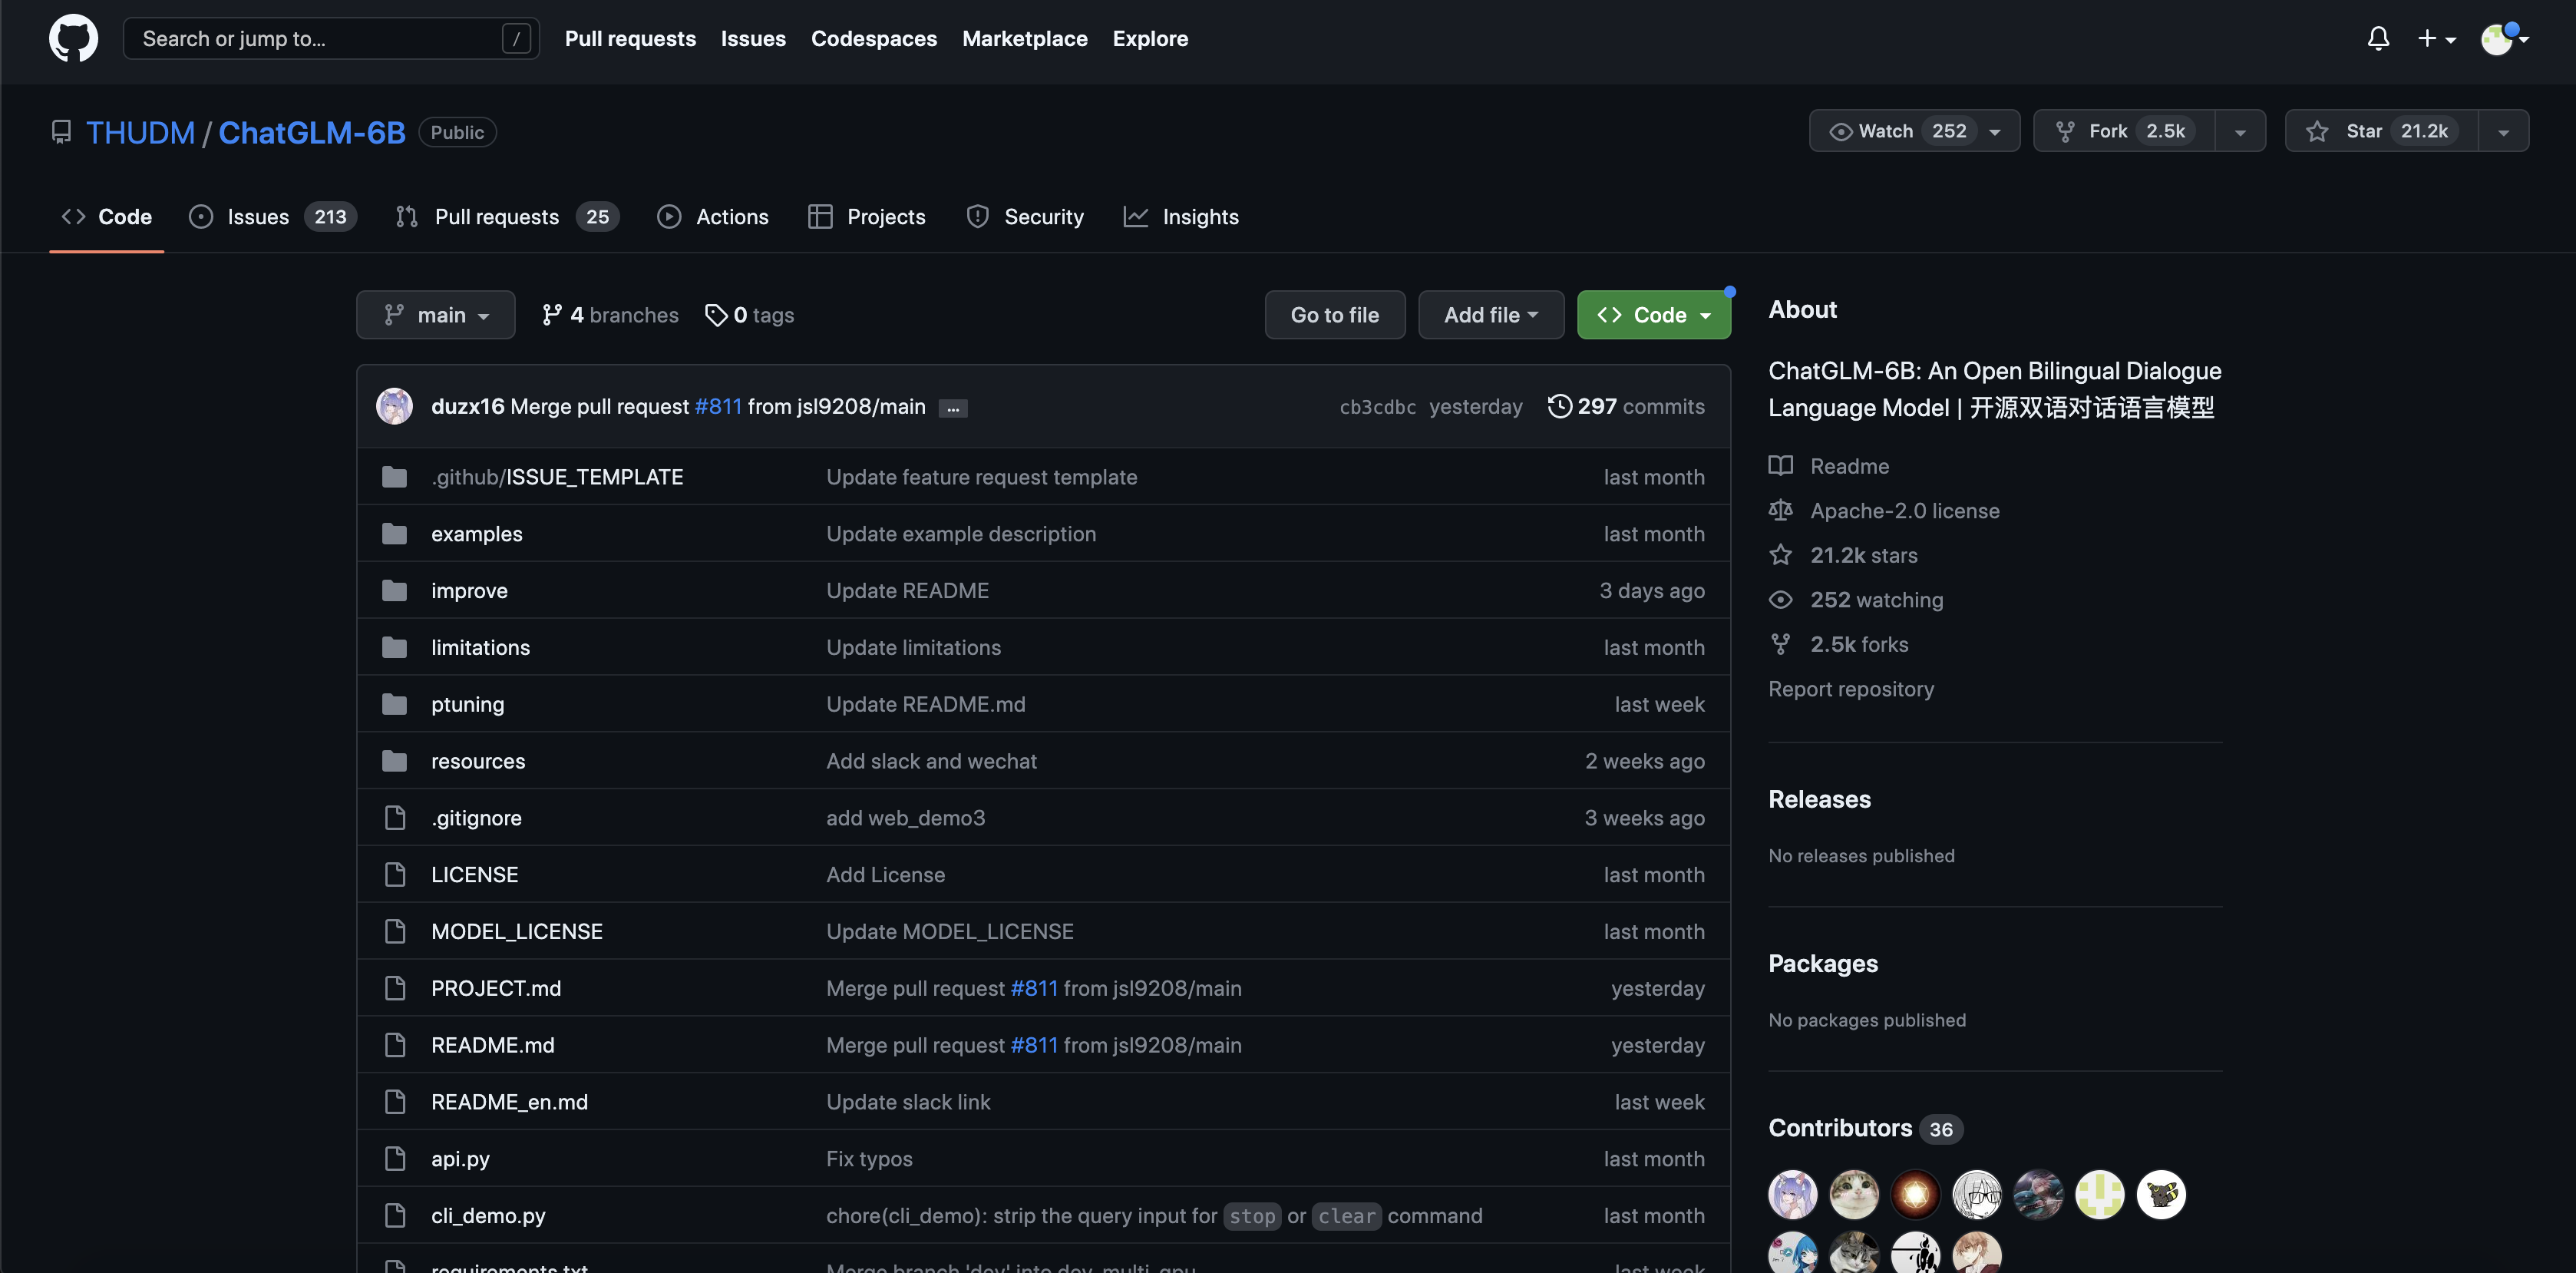The width and height of the screenshot is (2576, 1273).
Task: Open the green Code clone dropdown
Action: [x=1654, y=315]
